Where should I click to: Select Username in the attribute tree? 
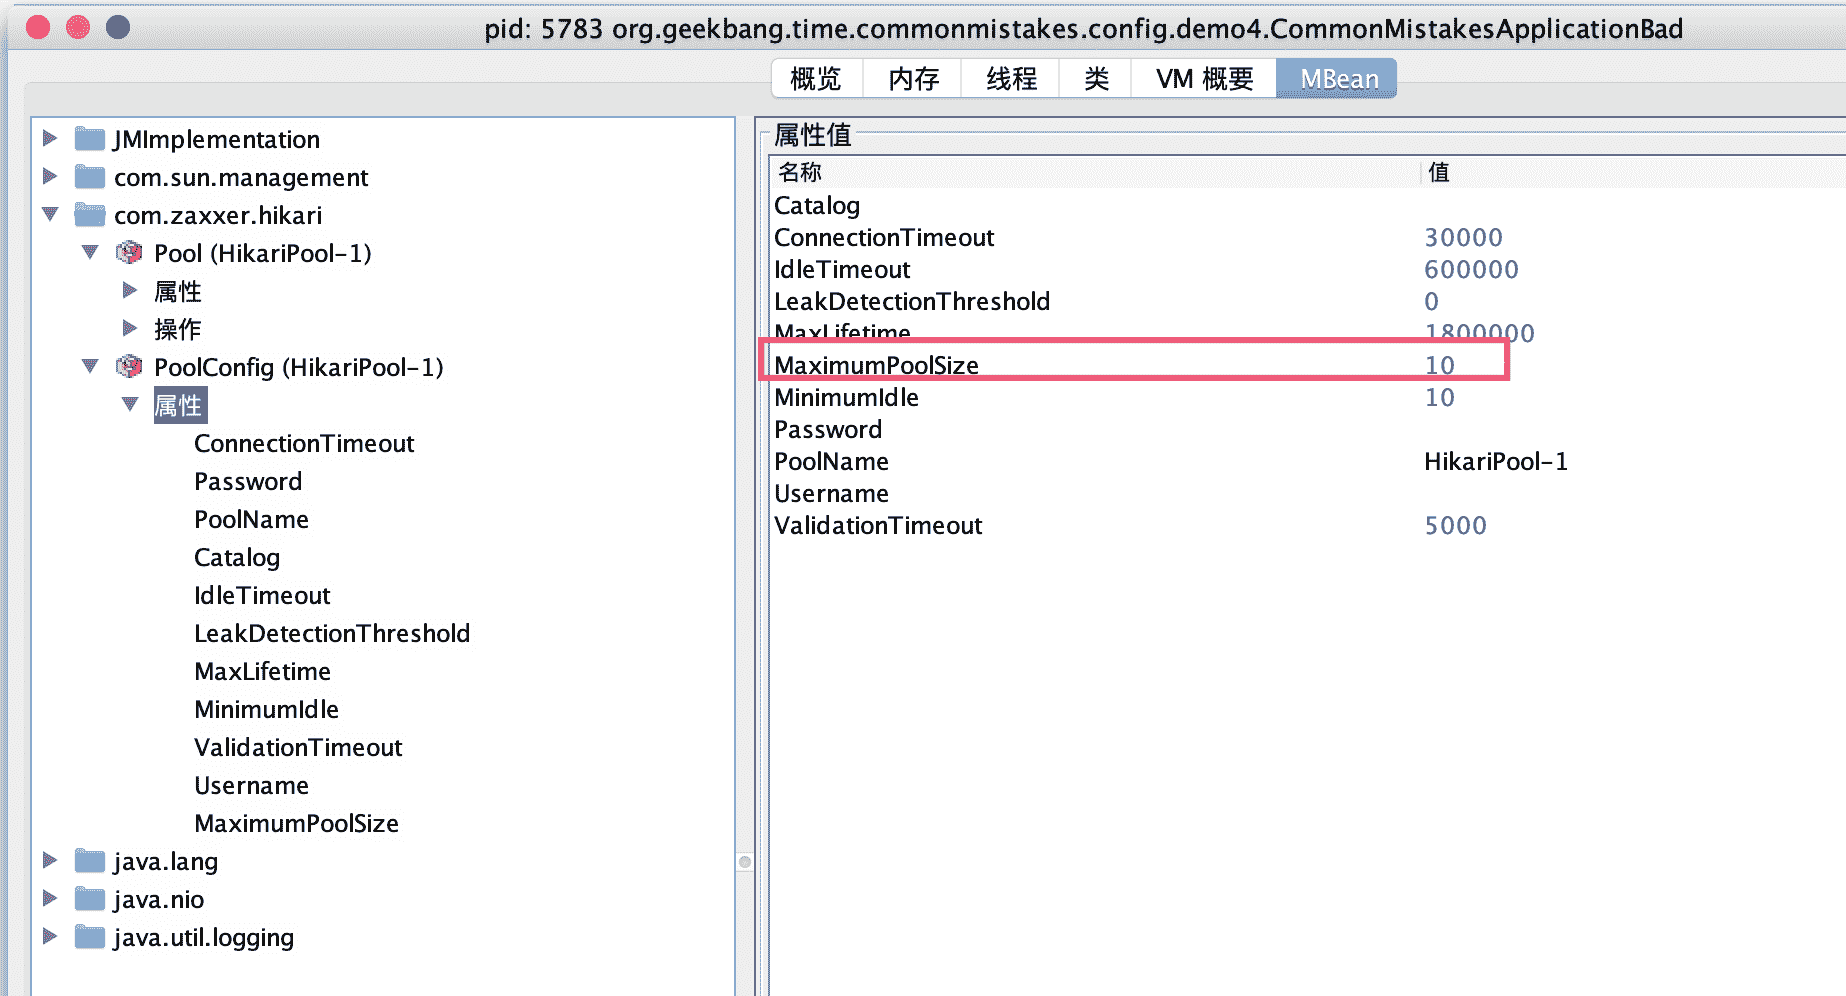(252, 785)
